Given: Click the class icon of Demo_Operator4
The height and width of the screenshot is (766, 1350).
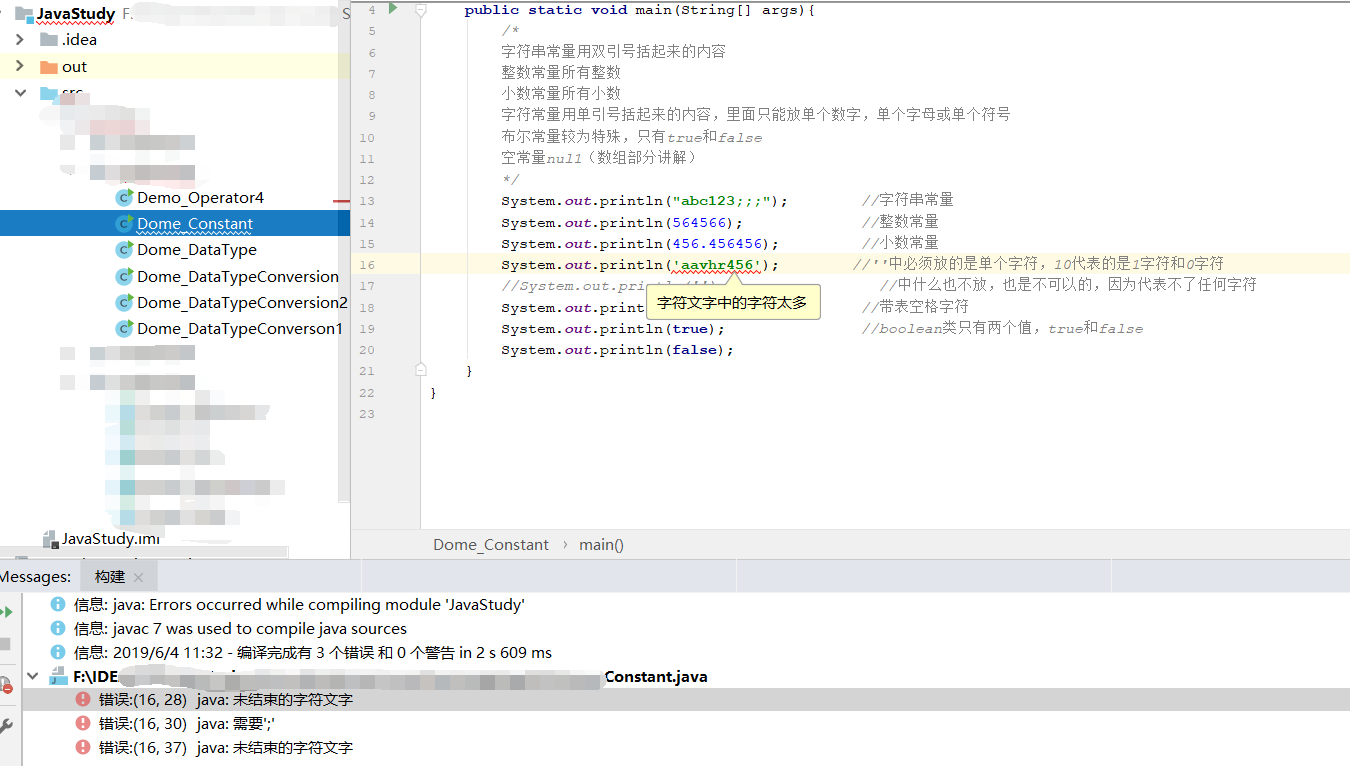Looking at the screenshot, I should click(x=124, y=198).
